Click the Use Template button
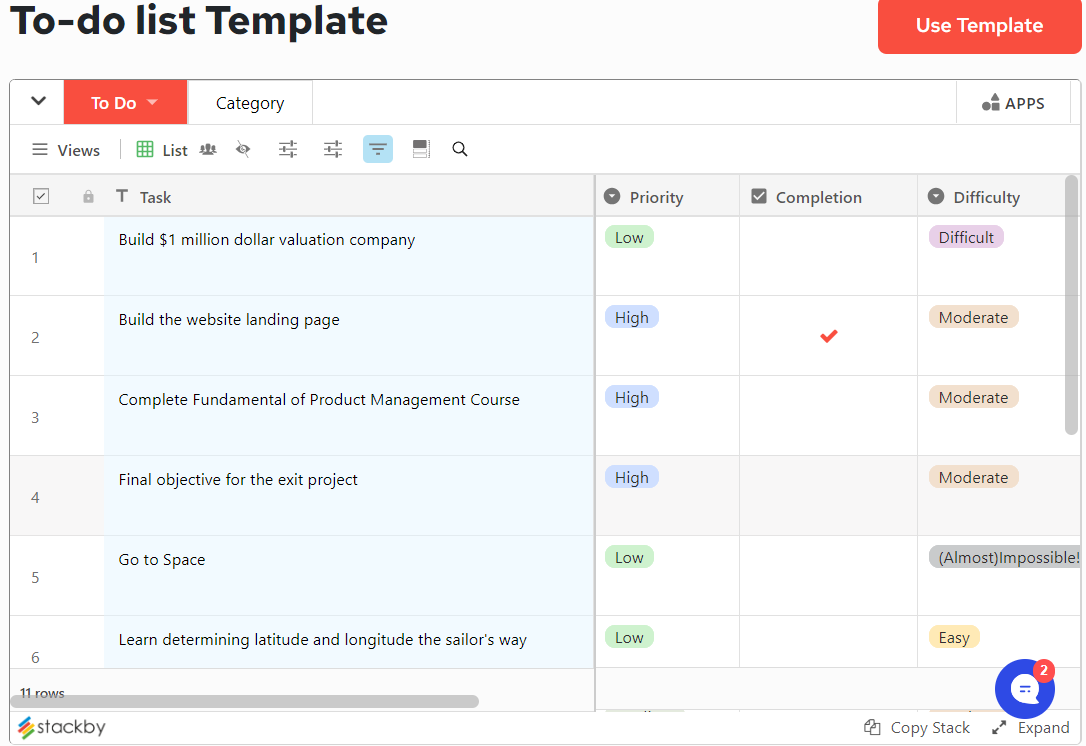The width and height of the screenshot is (1086, 746). (979, 26)
